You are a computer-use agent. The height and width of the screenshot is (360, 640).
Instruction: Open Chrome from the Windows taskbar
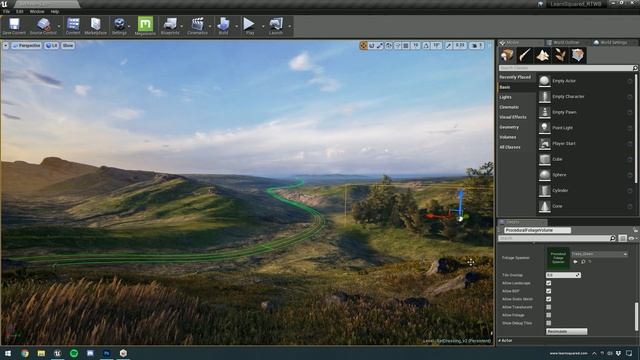[25, 353]
